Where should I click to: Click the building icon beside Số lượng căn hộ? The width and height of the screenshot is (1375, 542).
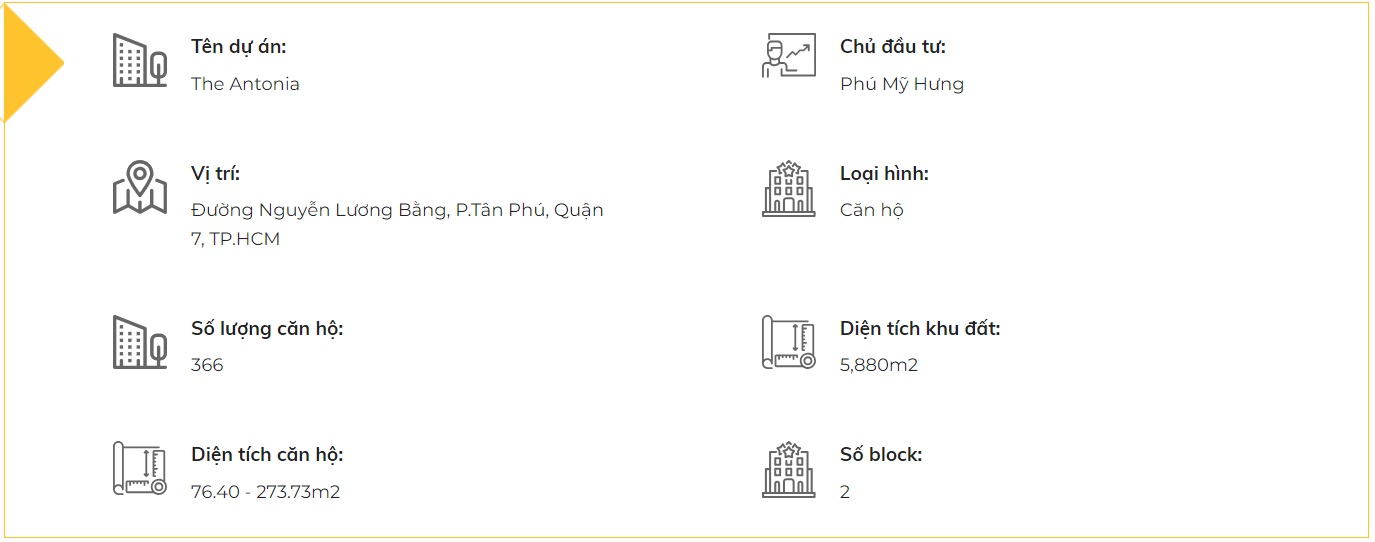click(139, 342)
